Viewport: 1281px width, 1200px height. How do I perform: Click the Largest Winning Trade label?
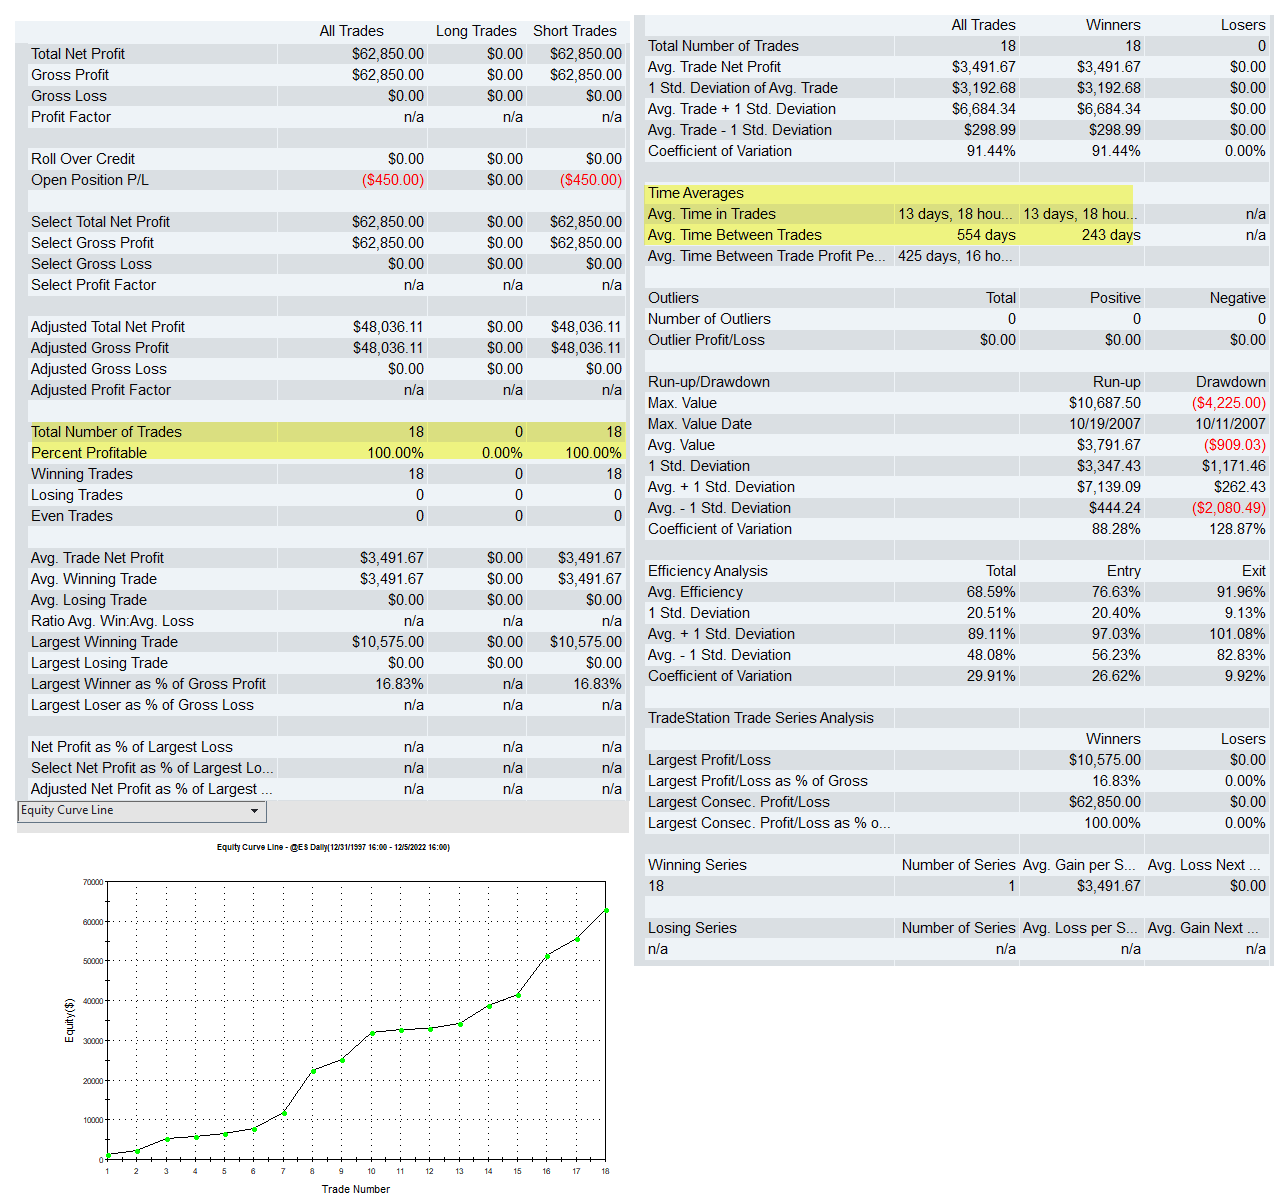click(105, 642)
